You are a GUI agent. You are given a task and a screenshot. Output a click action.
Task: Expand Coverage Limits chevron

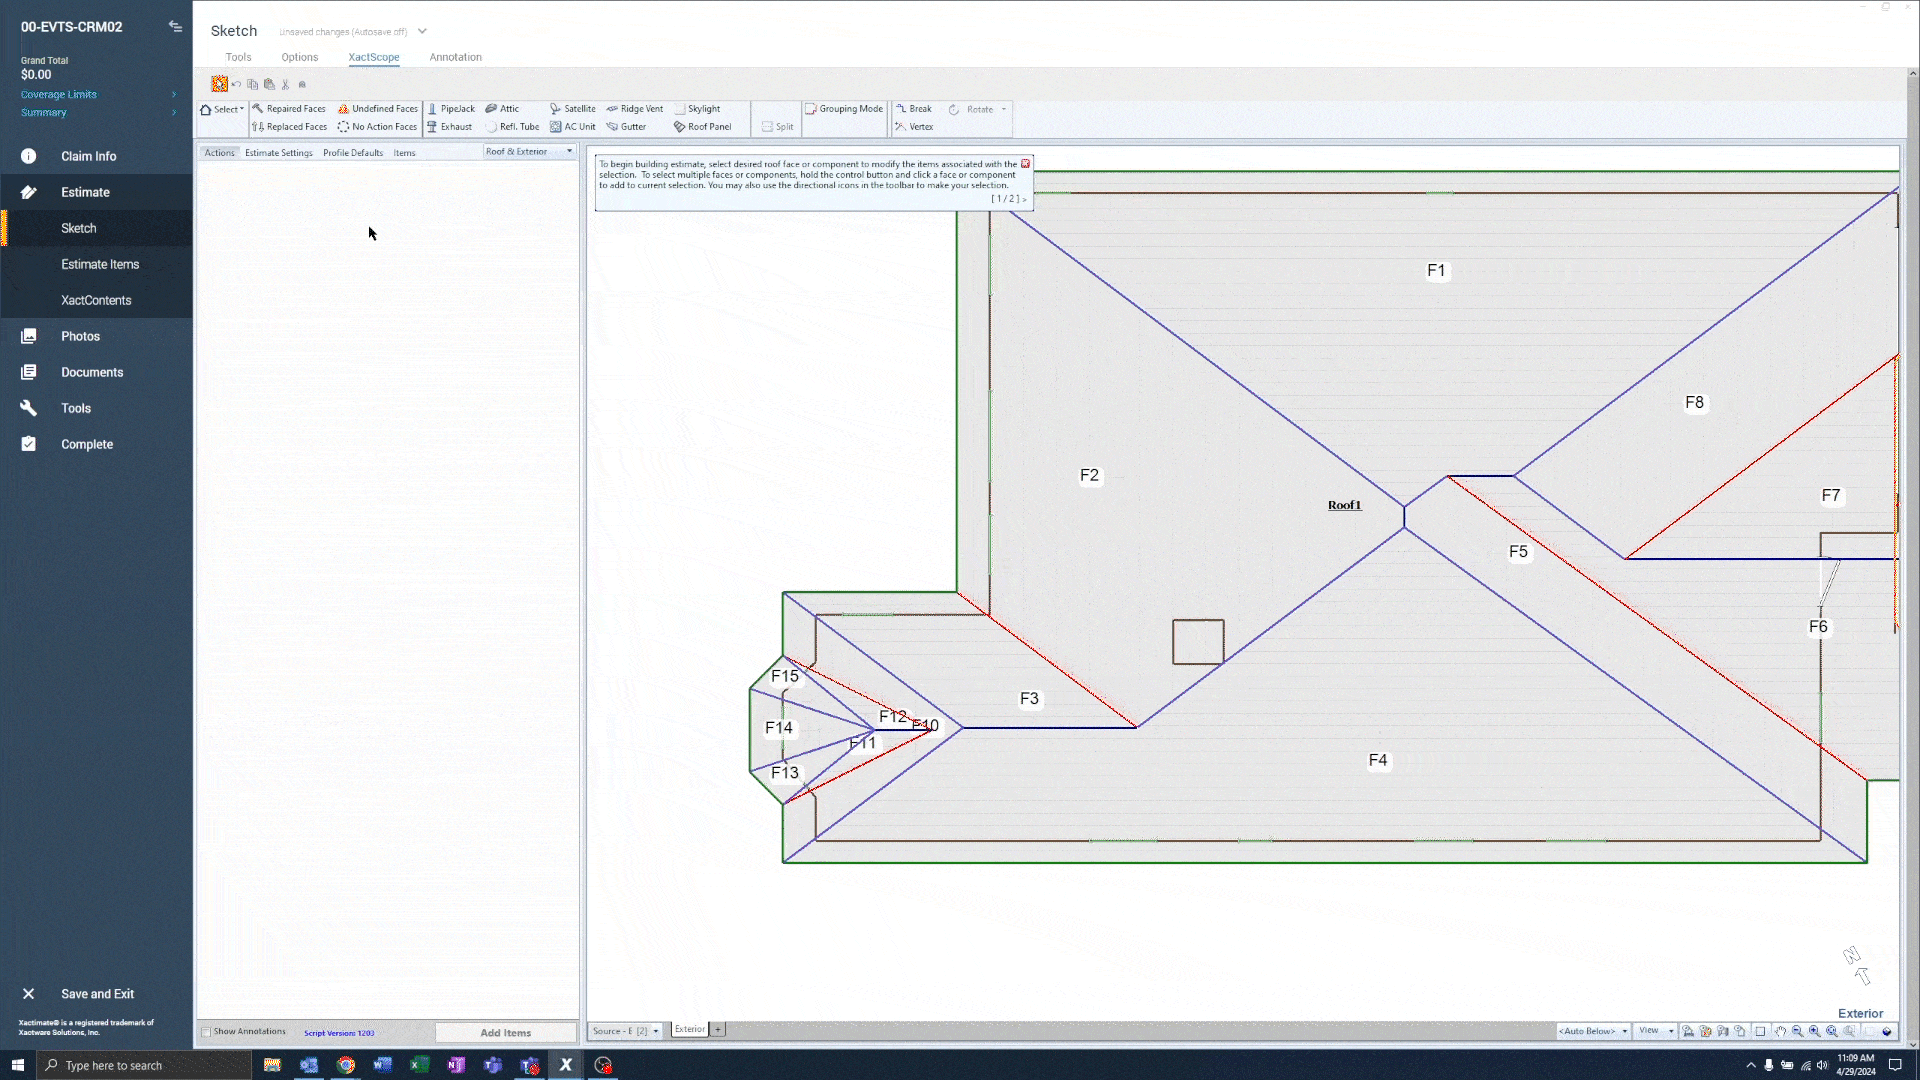tap(174, 95)
